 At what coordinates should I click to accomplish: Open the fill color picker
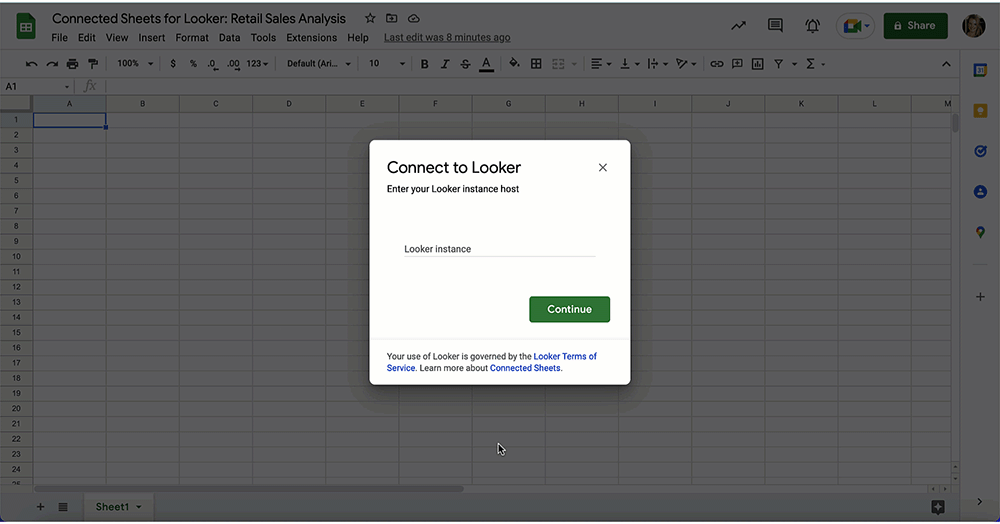[x=514, y=64]
